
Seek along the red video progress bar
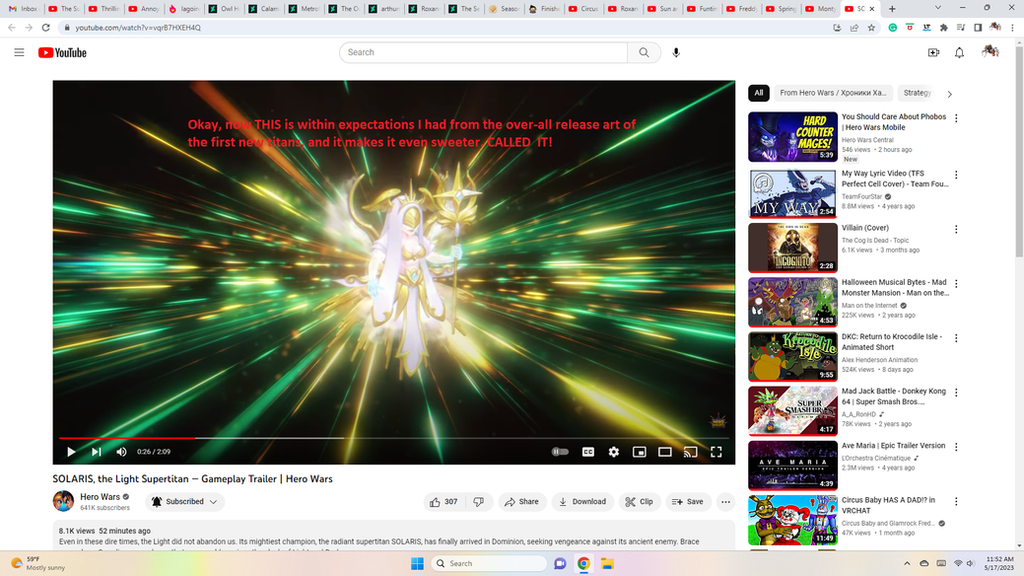click(127, 438)
